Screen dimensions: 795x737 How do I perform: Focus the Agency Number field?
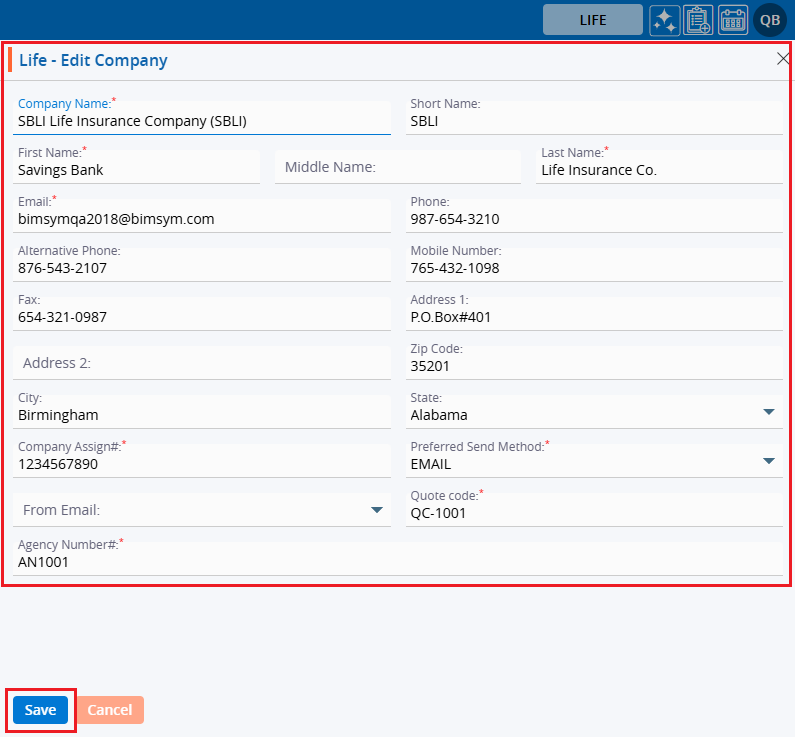click(x=396, y=562)
